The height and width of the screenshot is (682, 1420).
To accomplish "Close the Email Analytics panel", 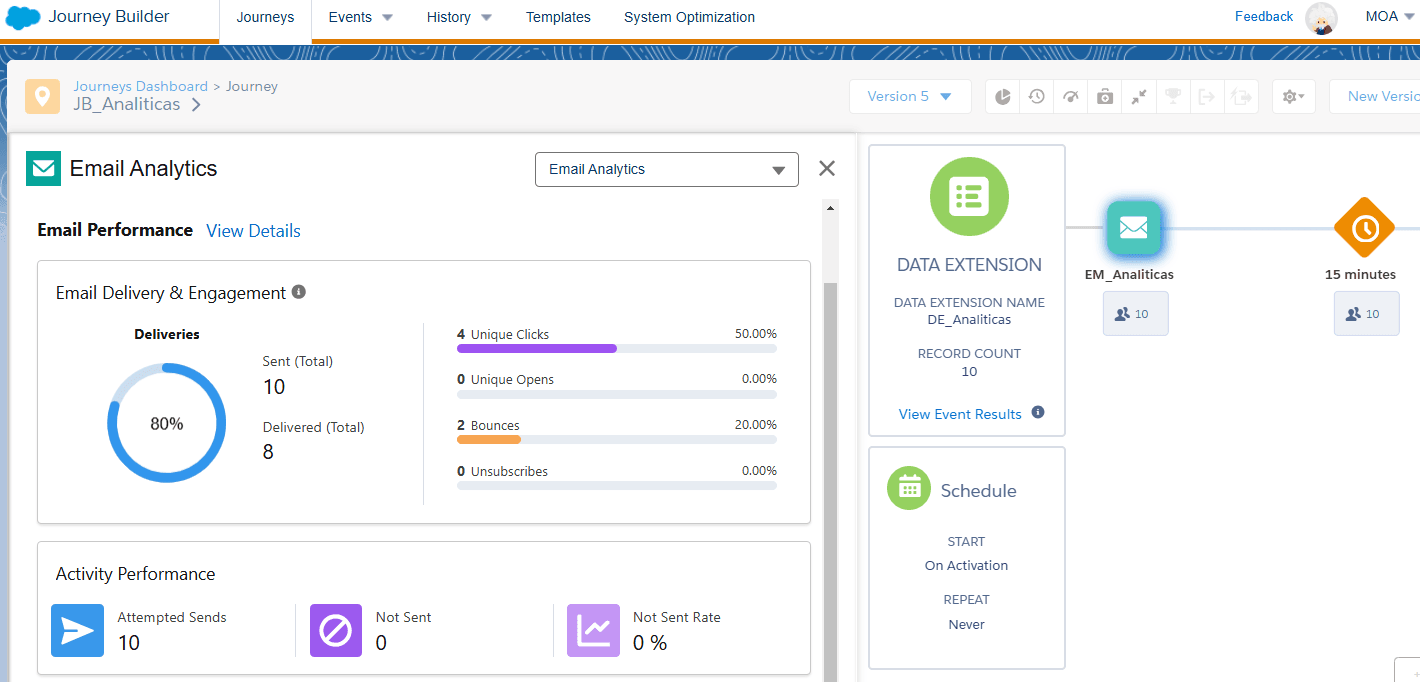I will [827, 169].
